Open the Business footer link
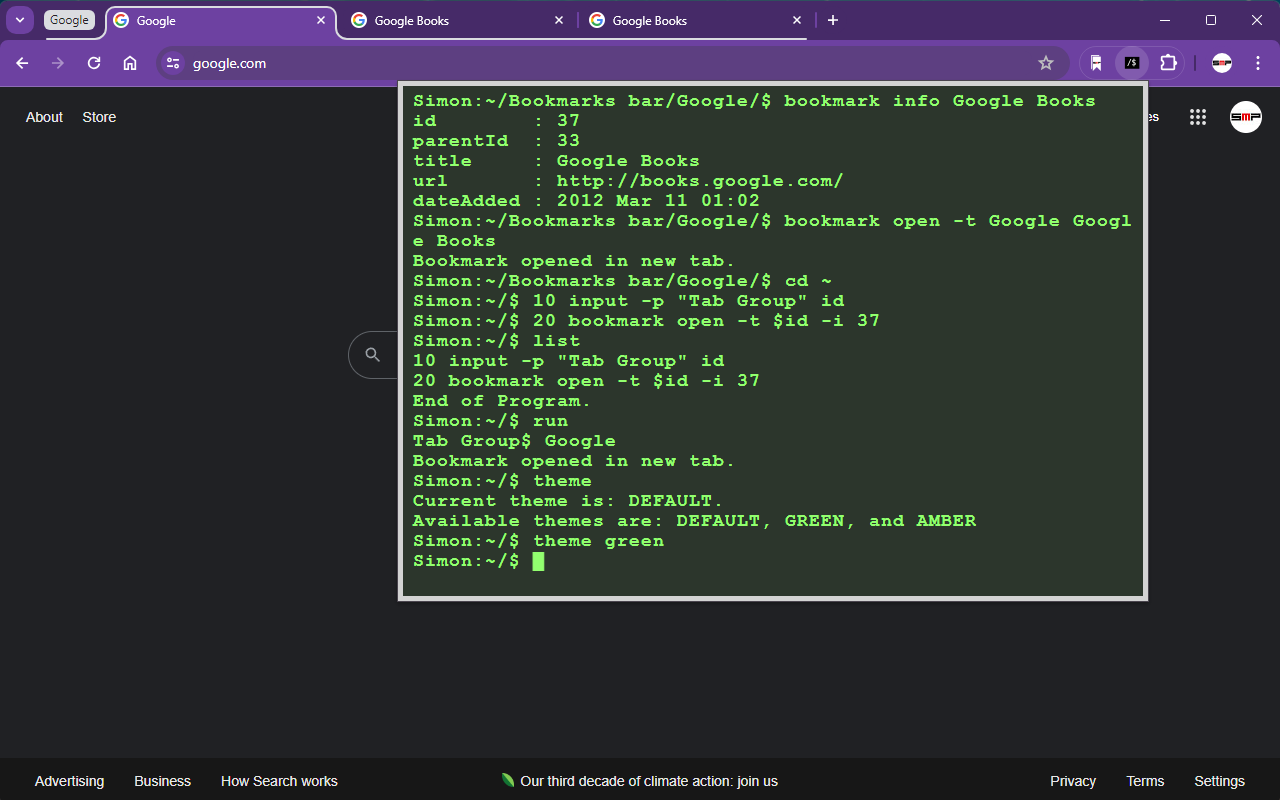 [162, 781]
